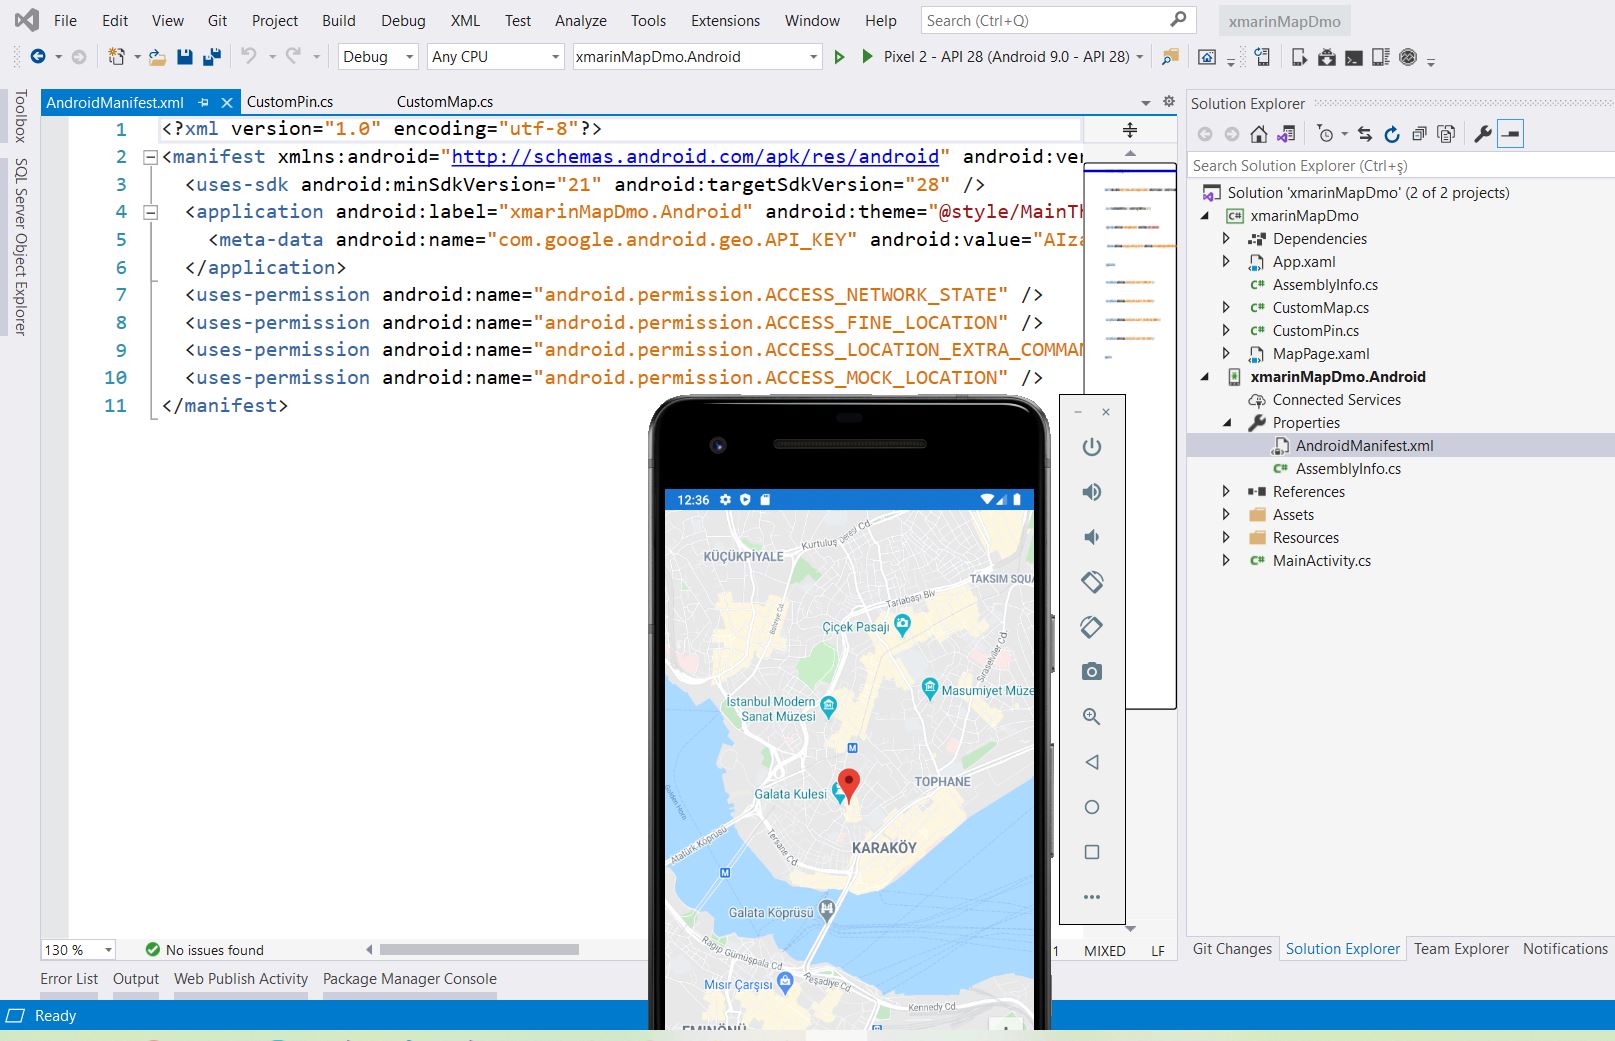Click emulator zoom magnifier icon
Viewport: 1615px width, 1041px height.
(1092, 717)
